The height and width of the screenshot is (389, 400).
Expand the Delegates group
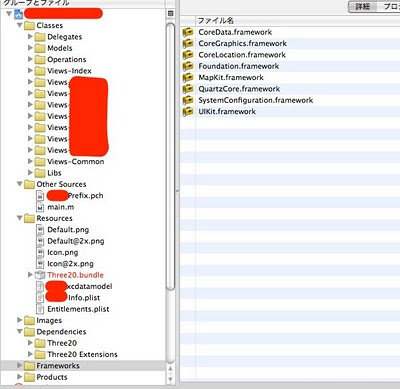coord(30,36)
